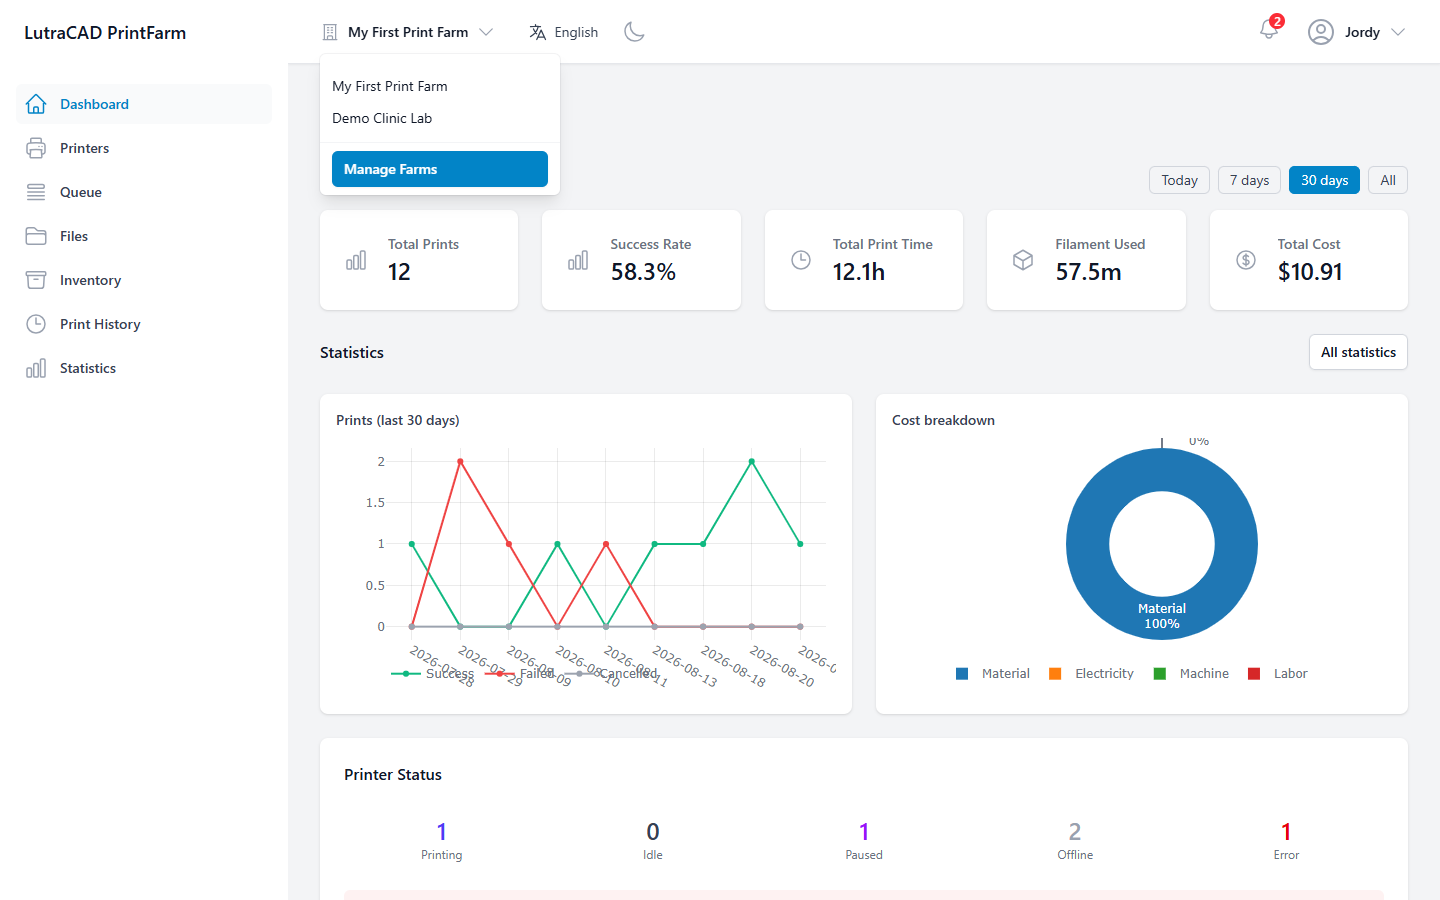Filter dashboard to Today

pos(1180,180)
